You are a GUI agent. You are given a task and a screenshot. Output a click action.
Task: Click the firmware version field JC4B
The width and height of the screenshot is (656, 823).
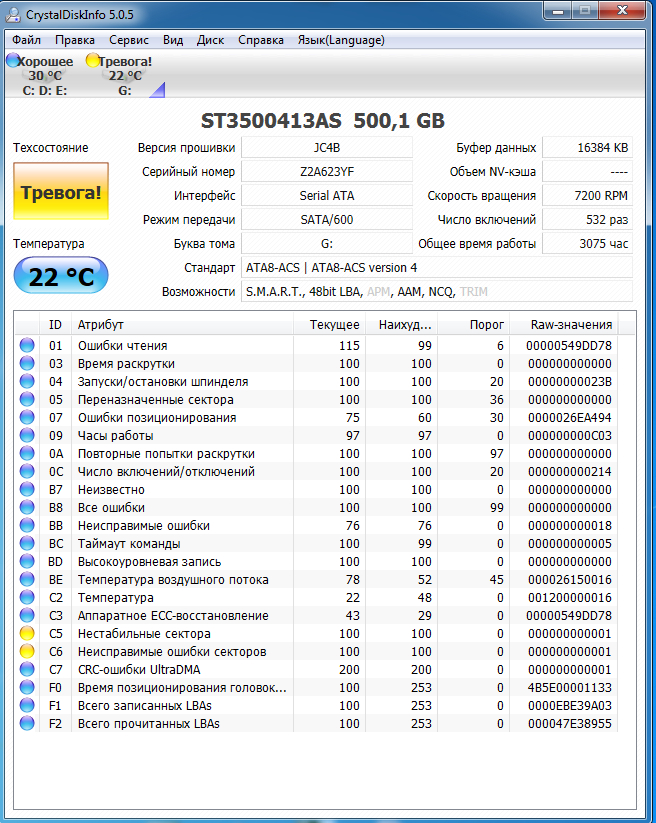point(327,147)
